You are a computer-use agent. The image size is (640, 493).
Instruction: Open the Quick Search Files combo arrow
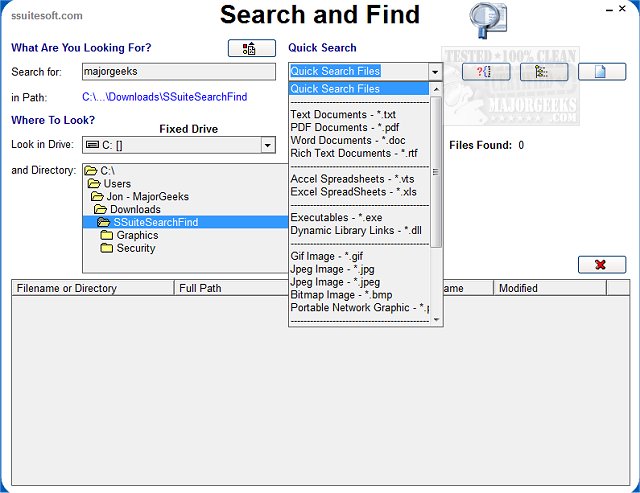pos(435,72)
